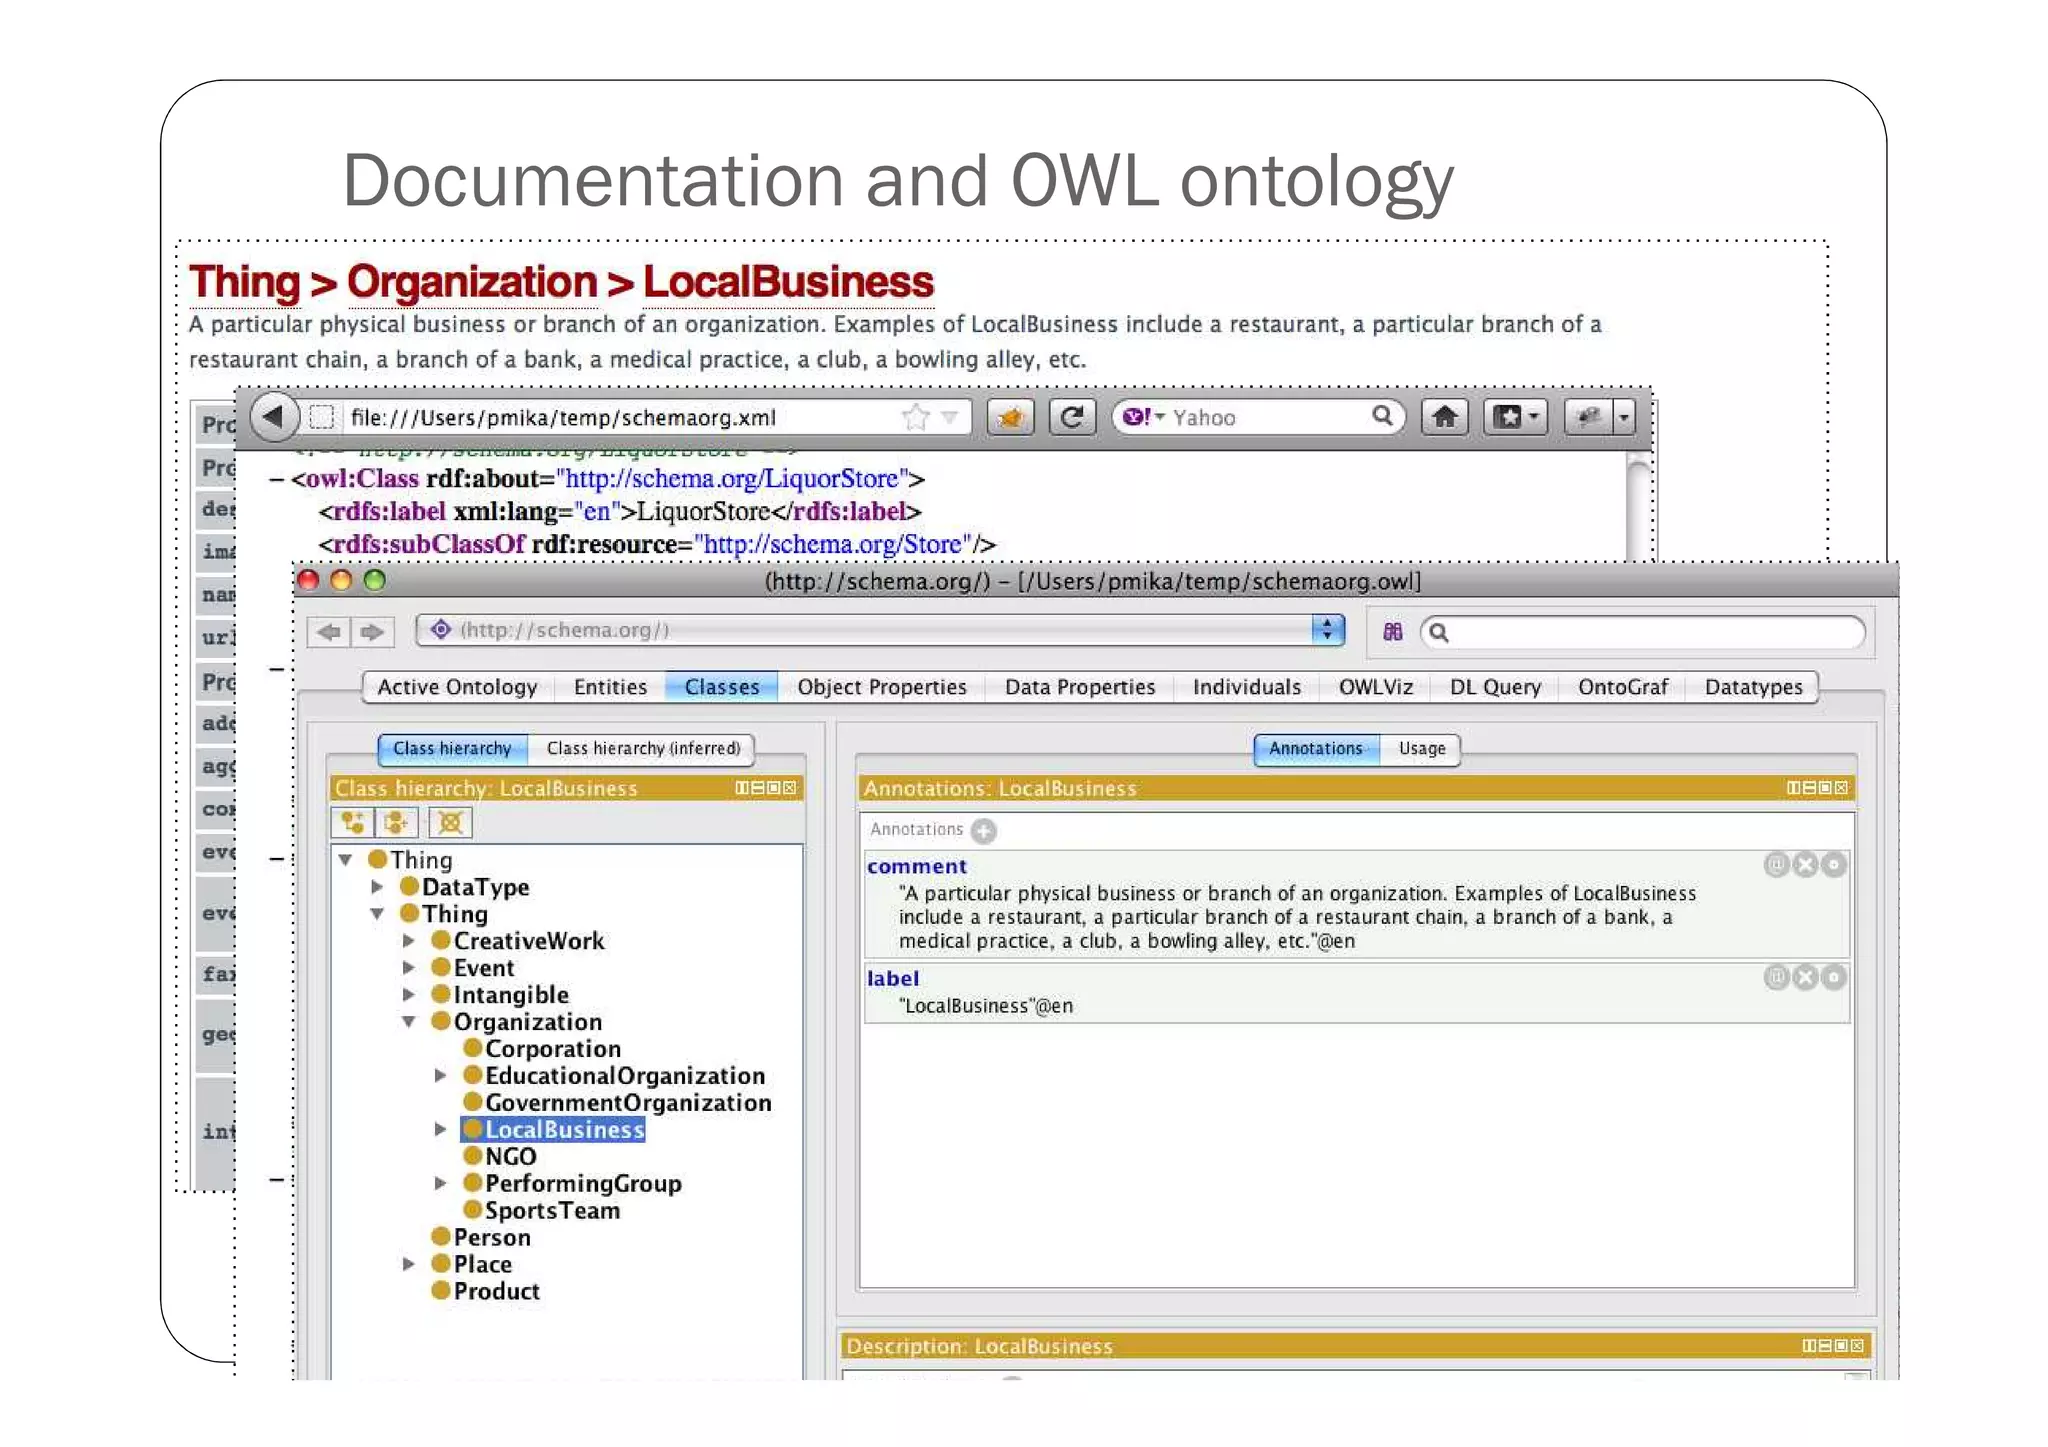Delete selected class icon
Image resolution: width=2048 pixels, height=1447 pixels.
pyautogui.click(x=450, y=823)
